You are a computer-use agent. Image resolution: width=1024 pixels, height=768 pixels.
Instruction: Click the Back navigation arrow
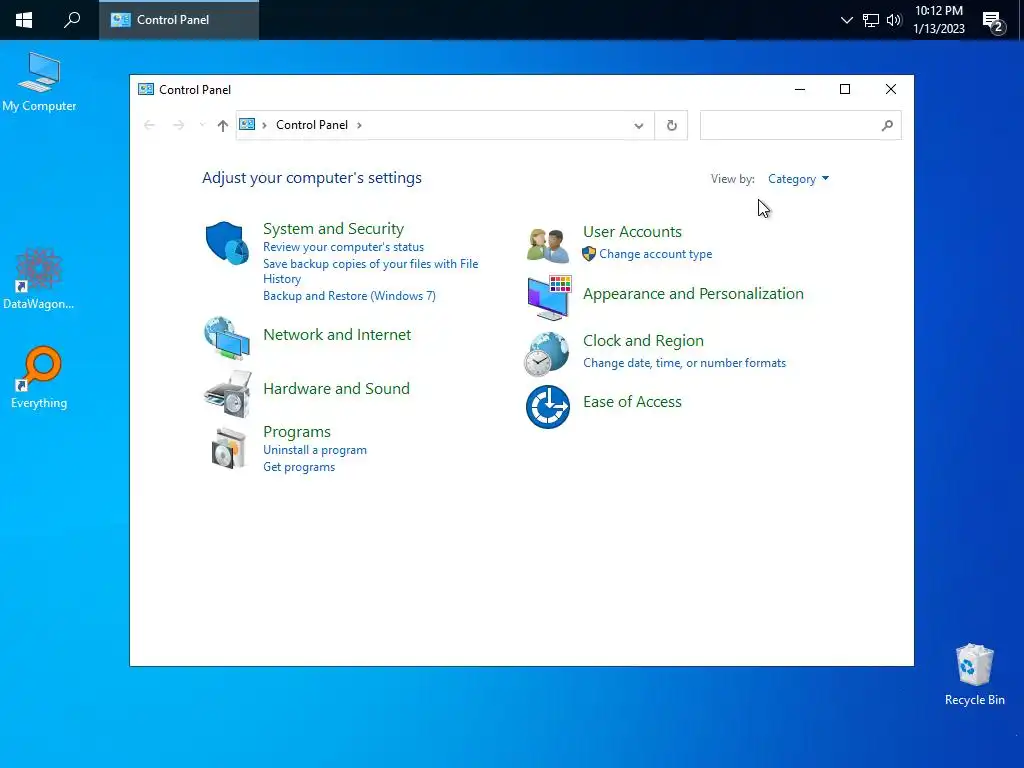[149, 125]
